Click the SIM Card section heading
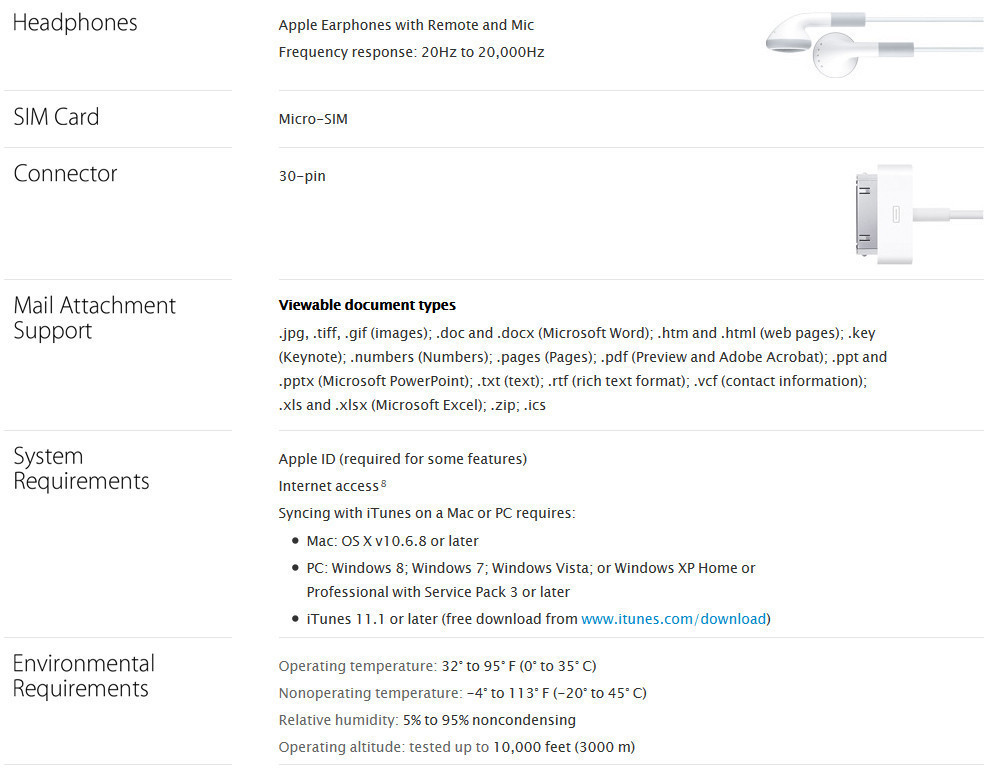Screen dimensions: 989x774 (56, 117)
